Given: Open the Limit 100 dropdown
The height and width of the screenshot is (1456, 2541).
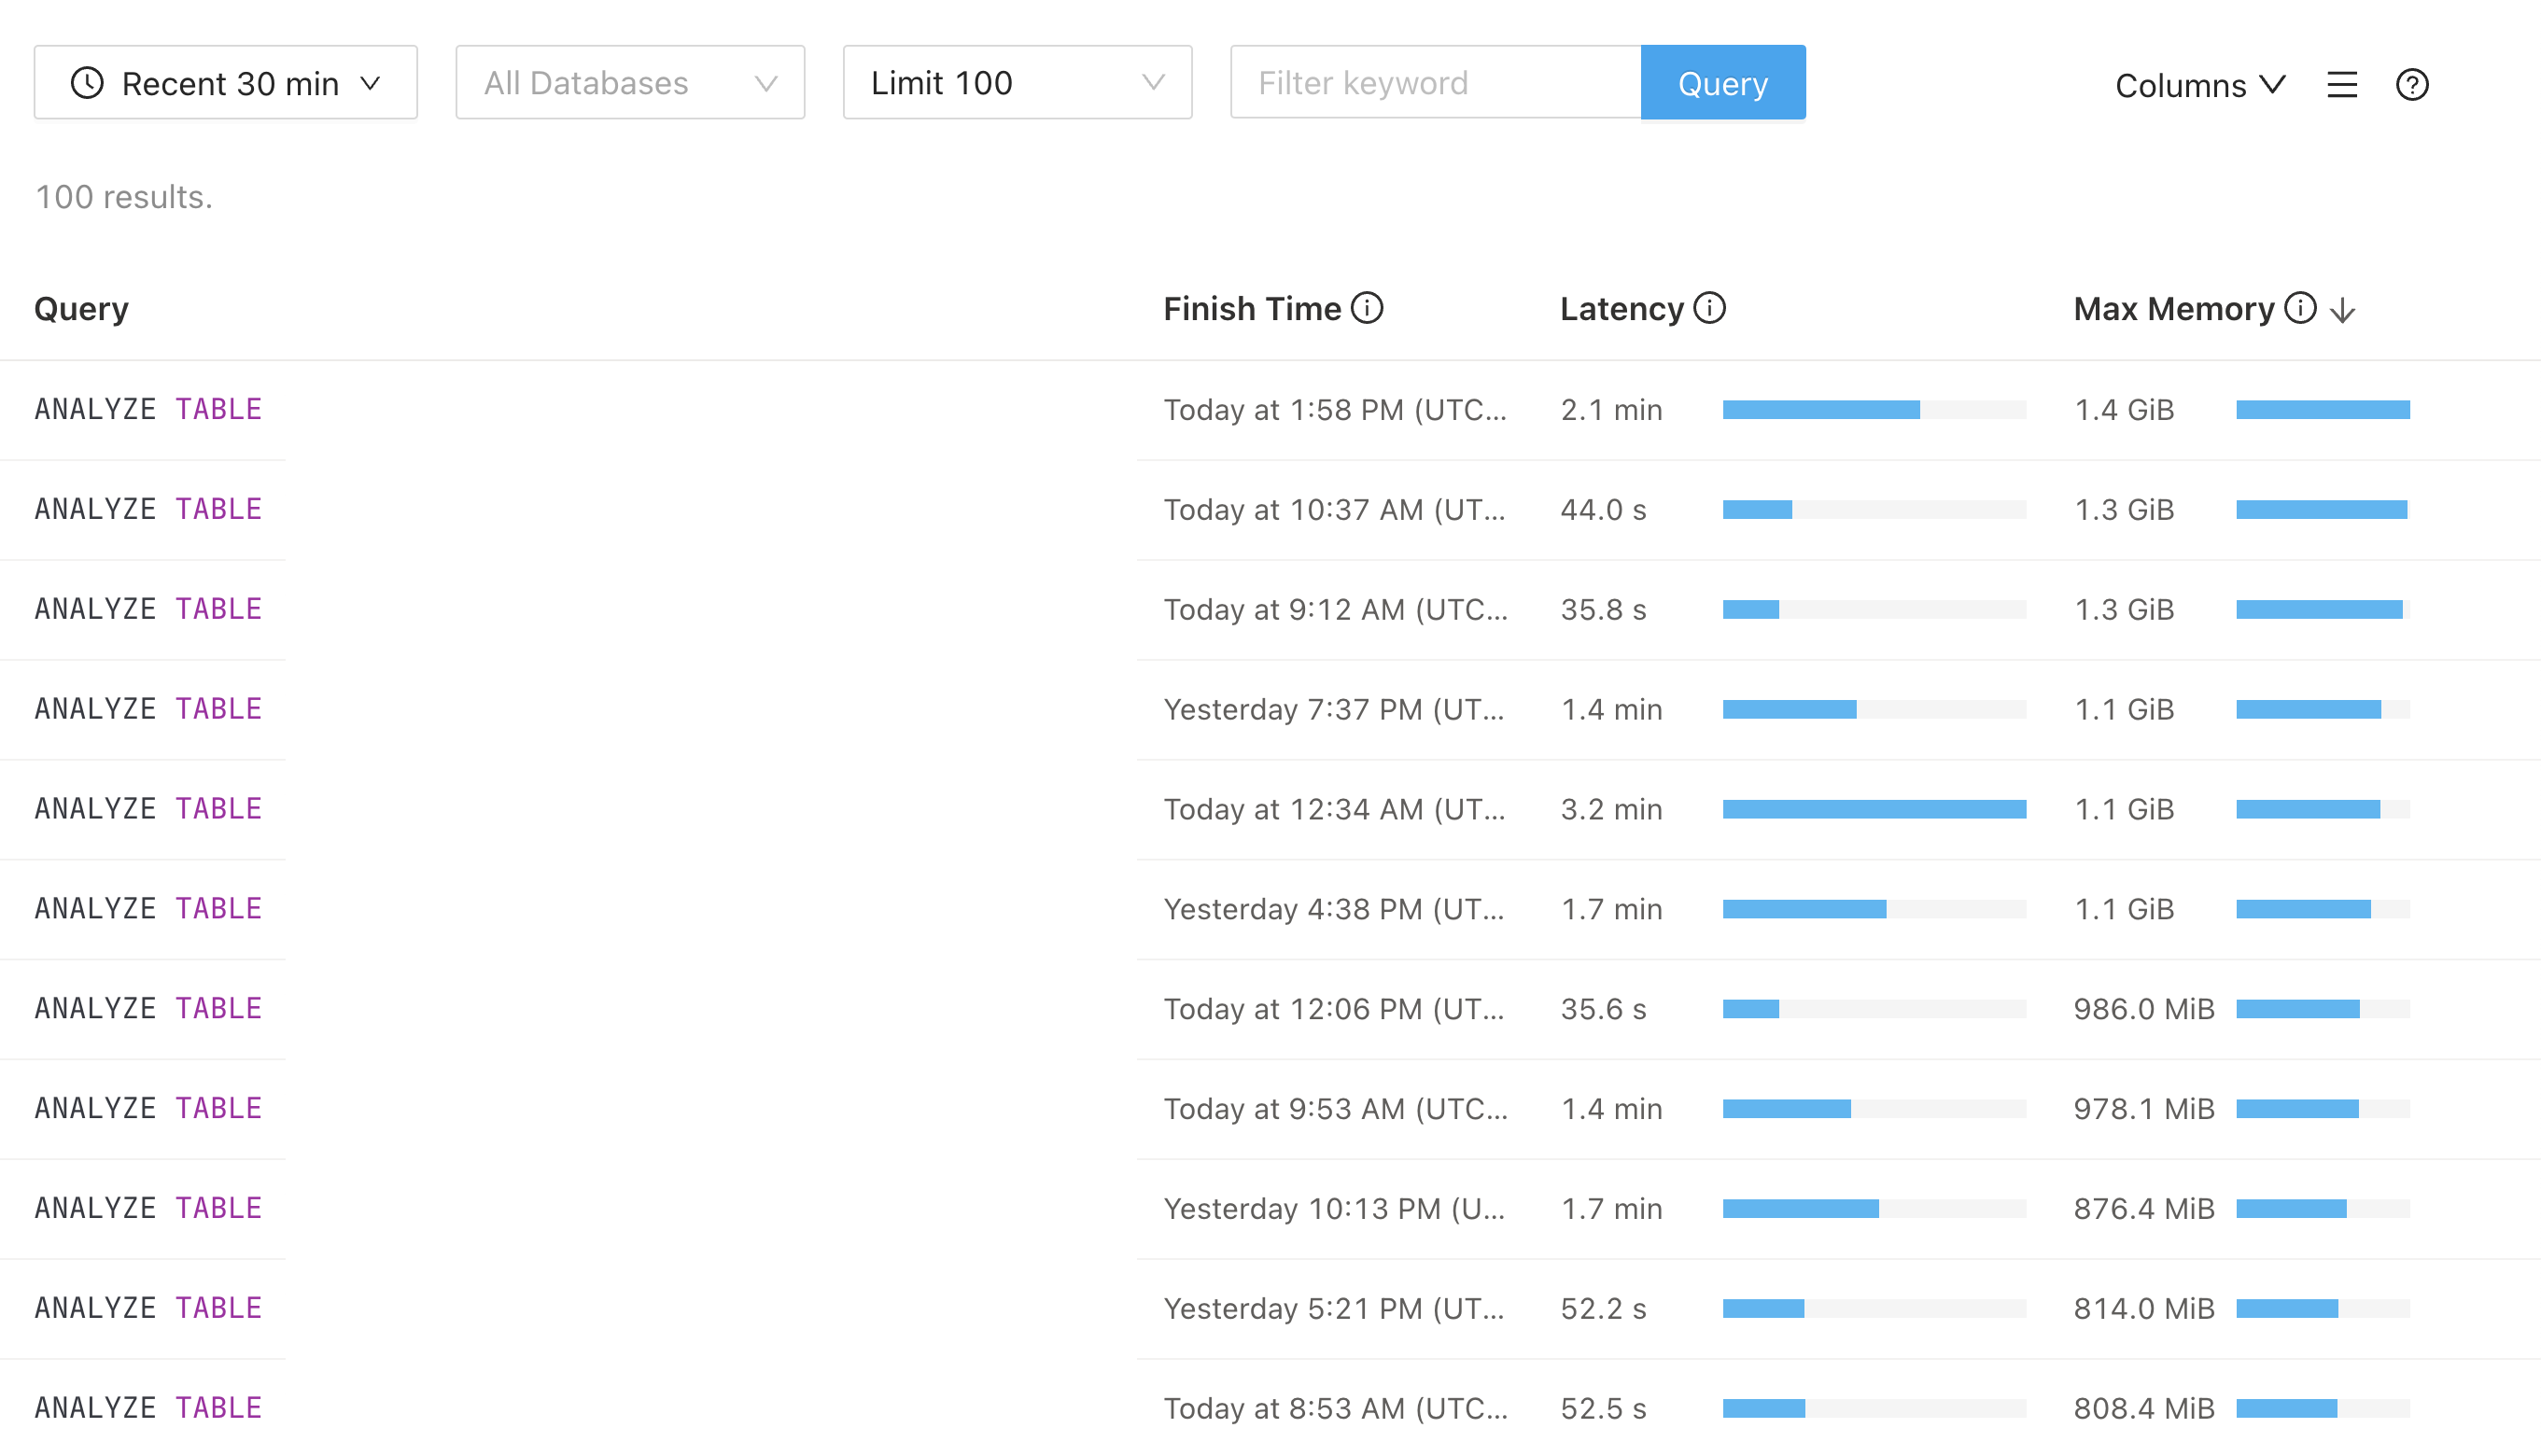Looking at the screenshot, I should [1017, 83].
